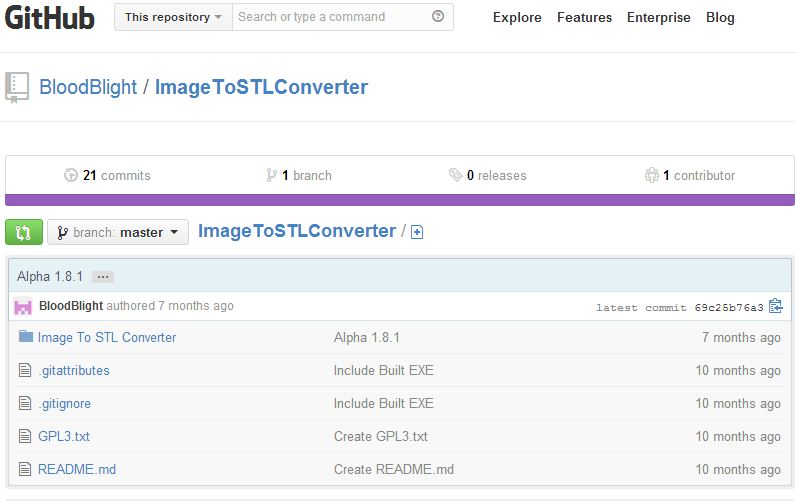This screenshot has height=501, width=796.
Task: Click the folder icon for Image To STL Converter
Action: pos(25,337)
